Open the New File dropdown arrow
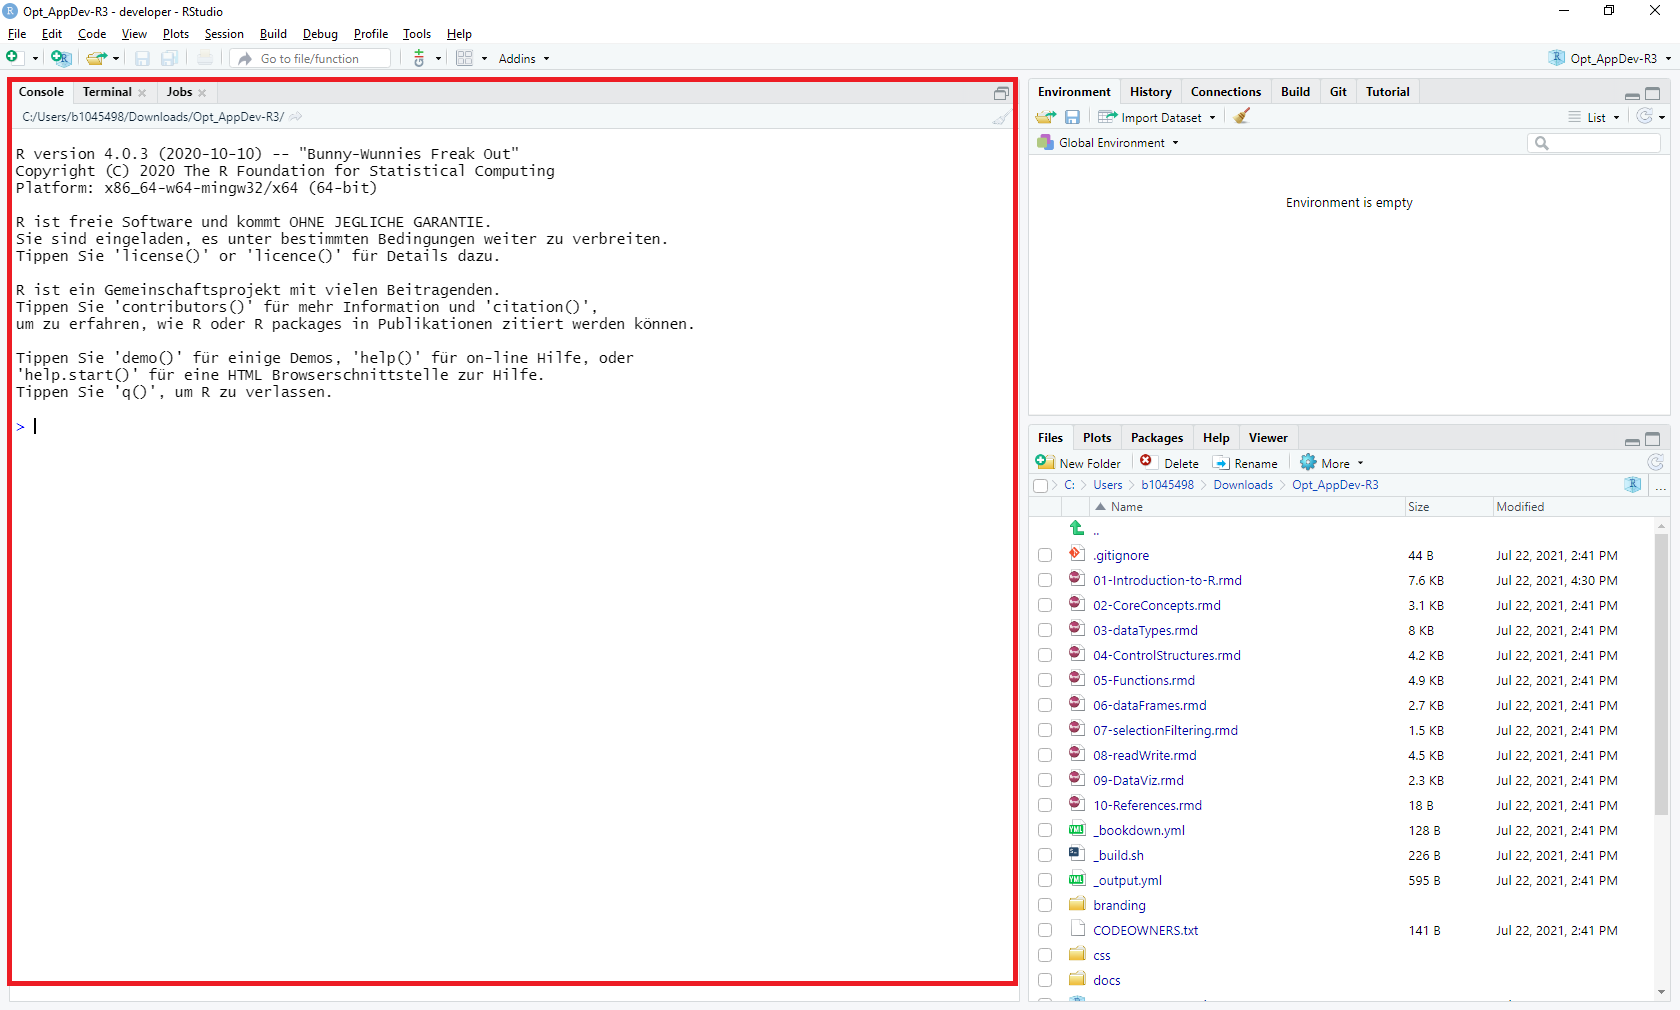Screen dimensions: 1680x1010 [35, 59]
